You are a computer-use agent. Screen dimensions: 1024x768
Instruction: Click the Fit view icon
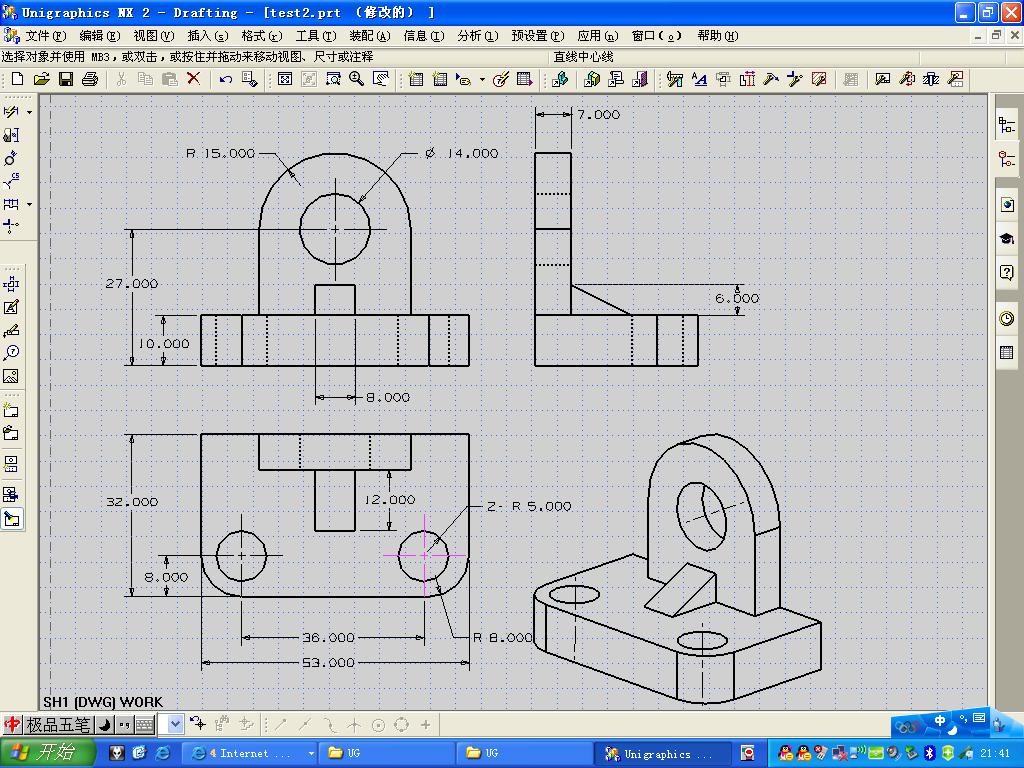(285, 79)
